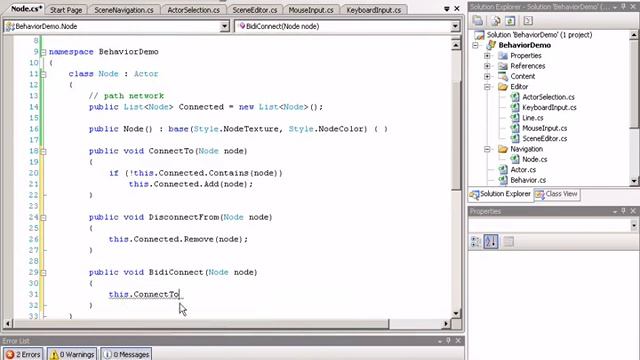Pin the Error List panel

pos(449,340)
